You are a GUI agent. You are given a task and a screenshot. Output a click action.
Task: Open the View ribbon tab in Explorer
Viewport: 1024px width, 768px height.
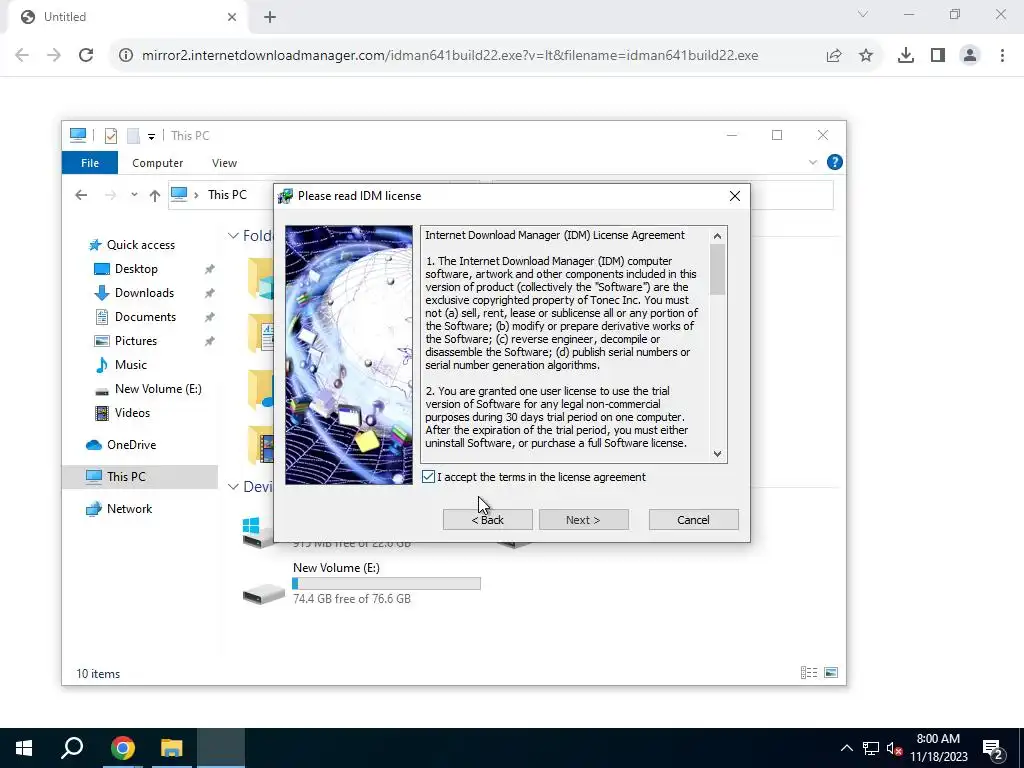(224, 163)
